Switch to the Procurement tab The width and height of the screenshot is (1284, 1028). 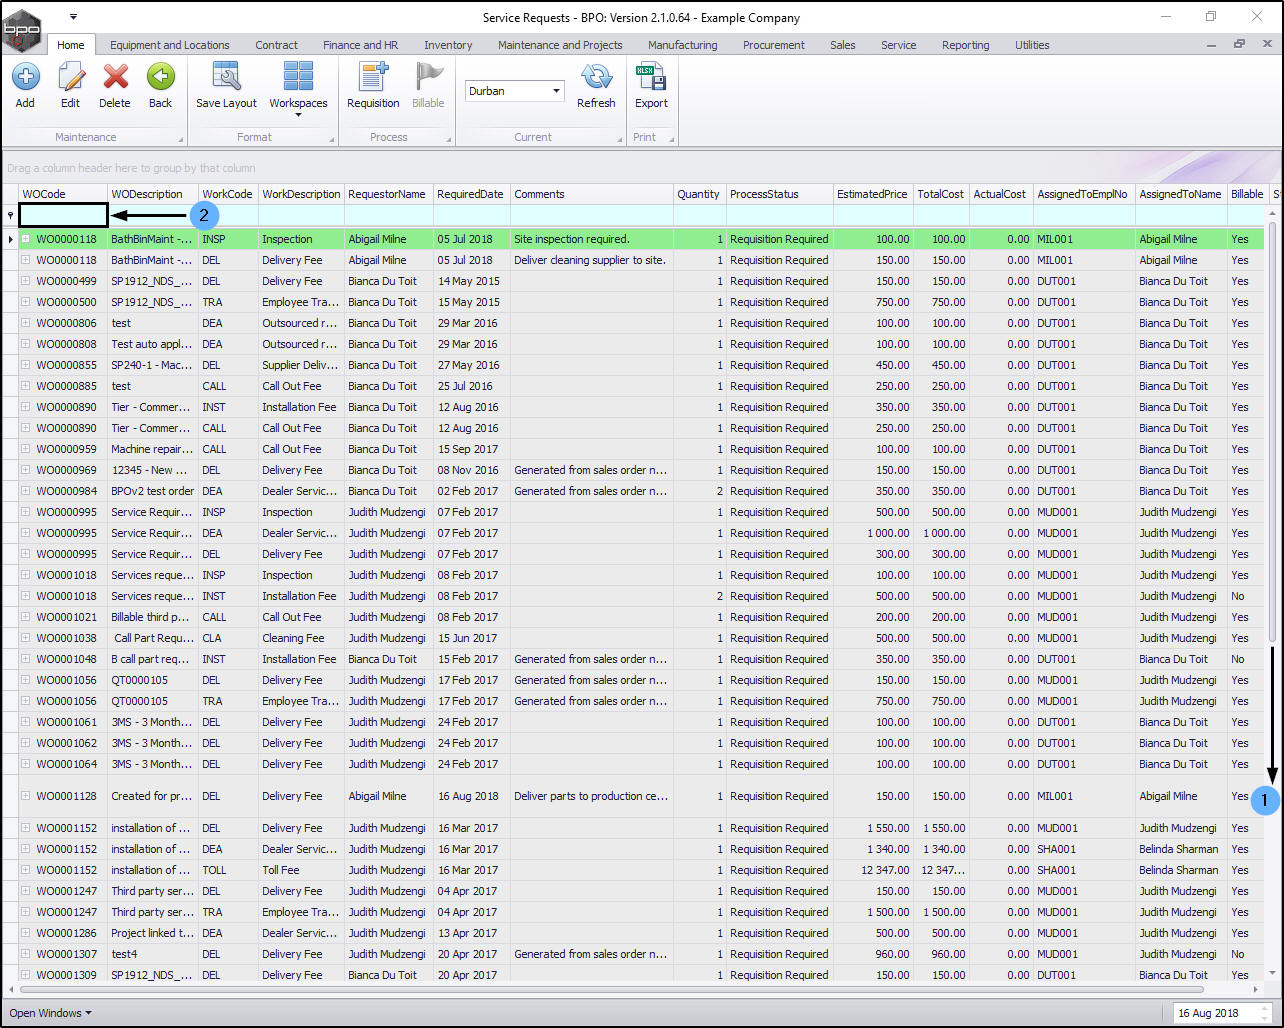(774, 45)
